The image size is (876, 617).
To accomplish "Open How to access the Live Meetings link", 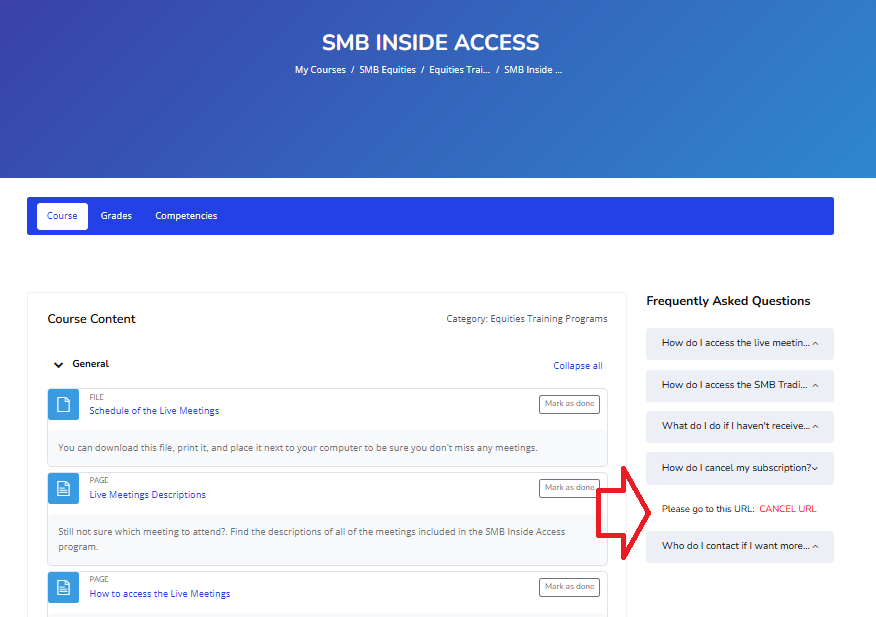I will point(160,594).
